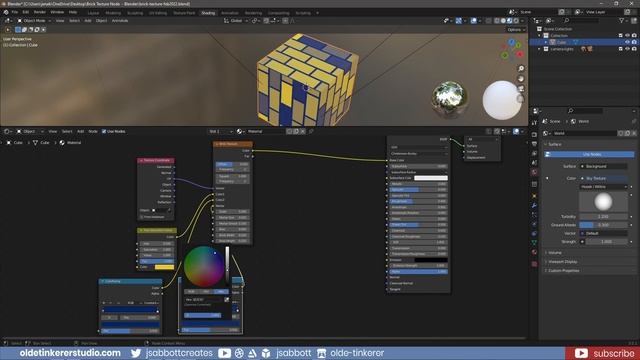640x360 pixels.
Task: Open the Output properties tab icon
Action: [534, 144]
